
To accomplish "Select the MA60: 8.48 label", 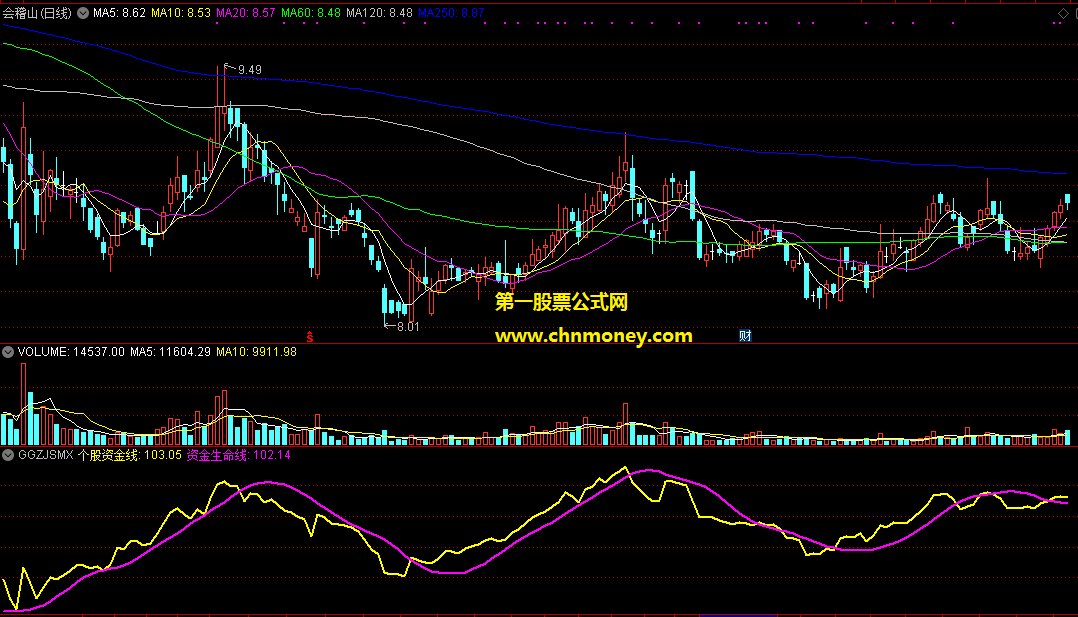I will (311, 13).
